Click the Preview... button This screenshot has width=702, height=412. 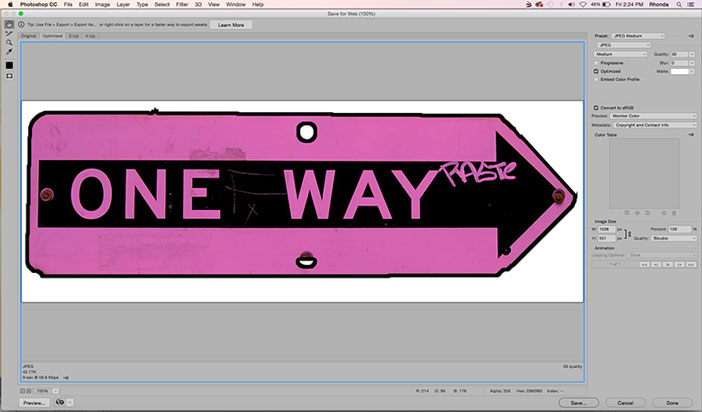point(34,403)
